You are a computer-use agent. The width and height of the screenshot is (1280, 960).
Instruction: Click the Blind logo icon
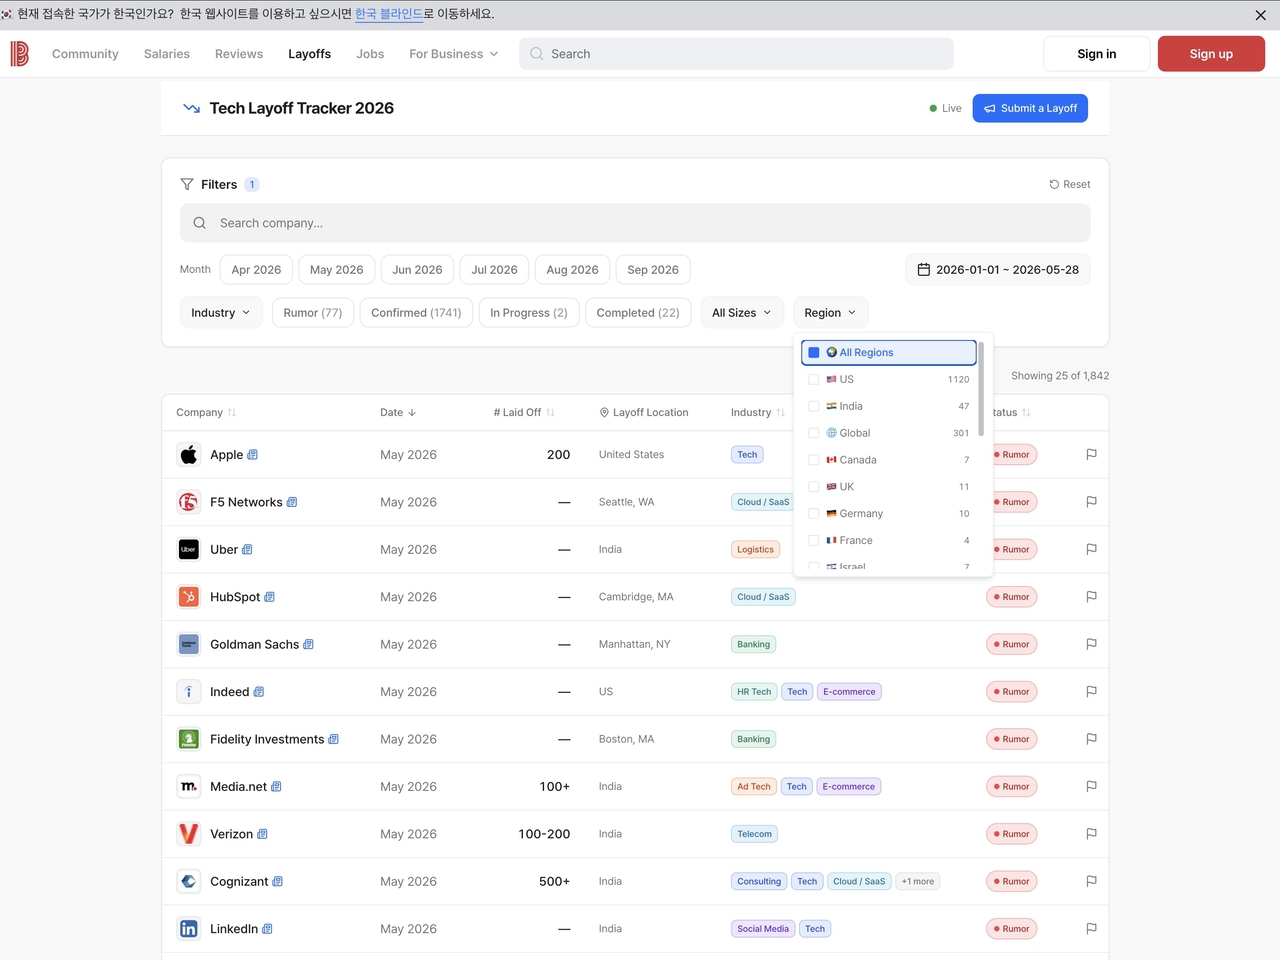[19, 54]
